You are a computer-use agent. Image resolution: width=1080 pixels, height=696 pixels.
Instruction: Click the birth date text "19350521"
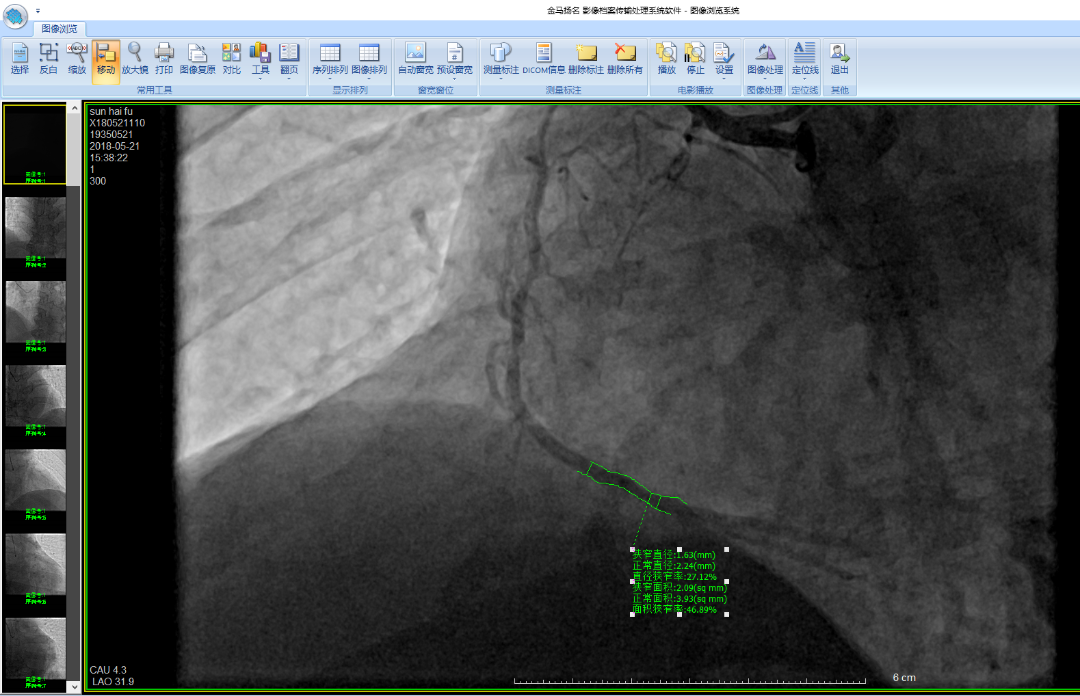(x=111, y=134)
